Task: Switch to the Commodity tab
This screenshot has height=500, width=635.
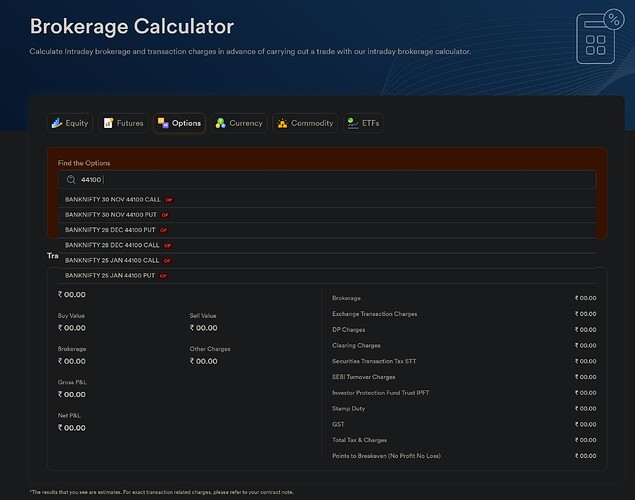Action: click(305, 123)
